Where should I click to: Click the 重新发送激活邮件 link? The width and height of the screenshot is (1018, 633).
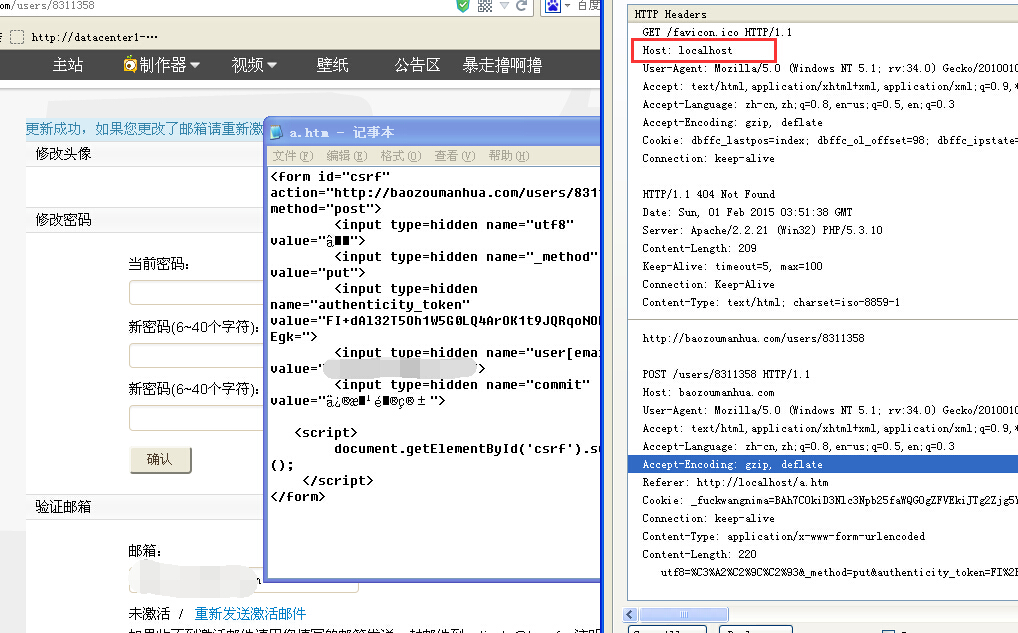click(250, 614)
